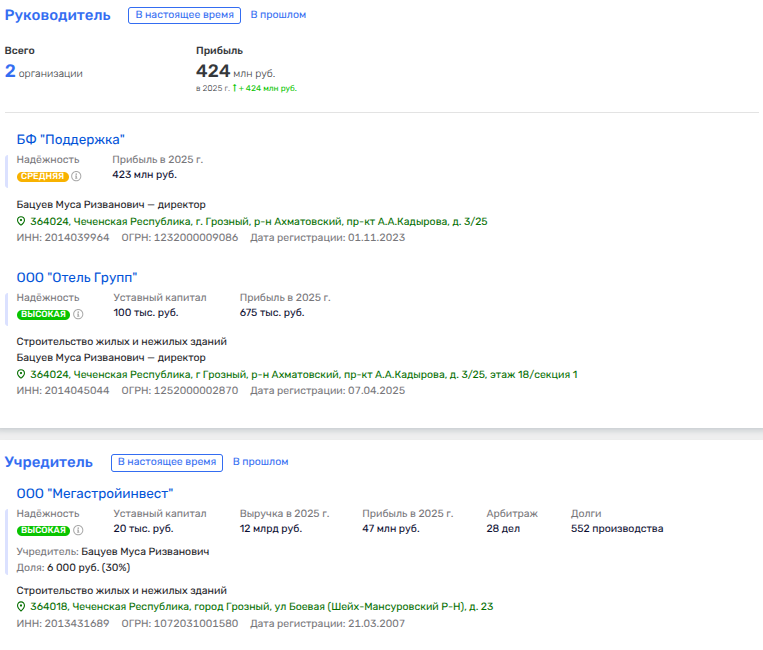Viewport: 763px width, 650px height.
Task: Click ВЫСОКАЯ reliability badge for Отель Групп
Action: [43, 314]
